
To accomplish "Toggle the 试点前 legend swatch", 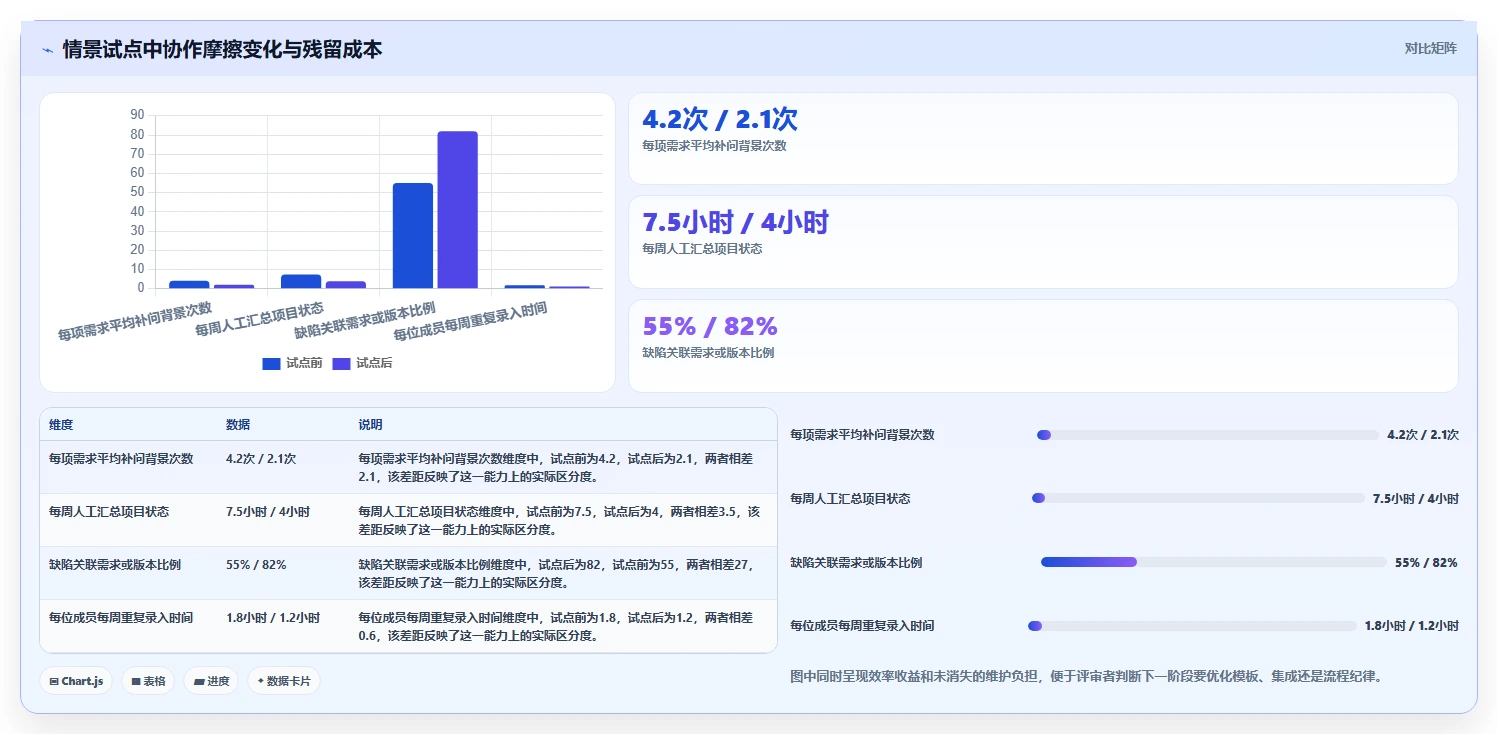I will (271, 363).
